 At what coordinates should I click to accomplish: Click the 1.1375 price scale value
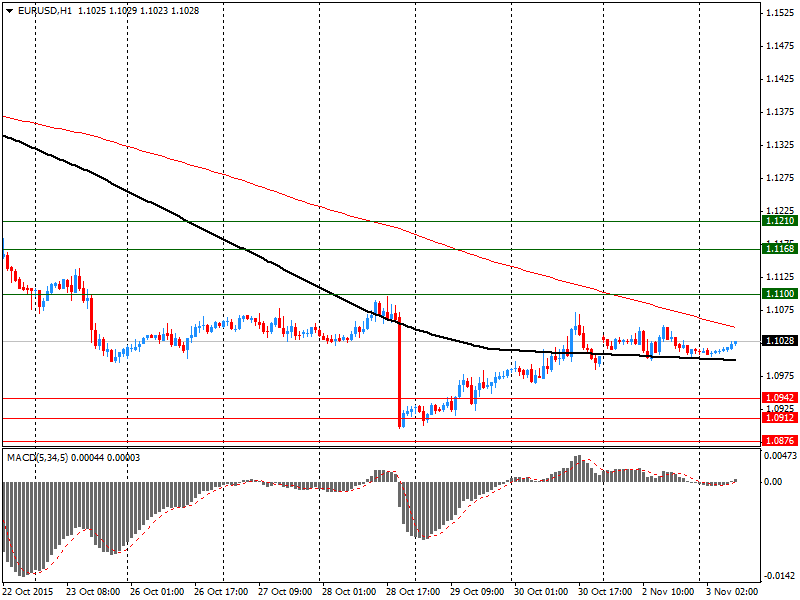point(781,112)
